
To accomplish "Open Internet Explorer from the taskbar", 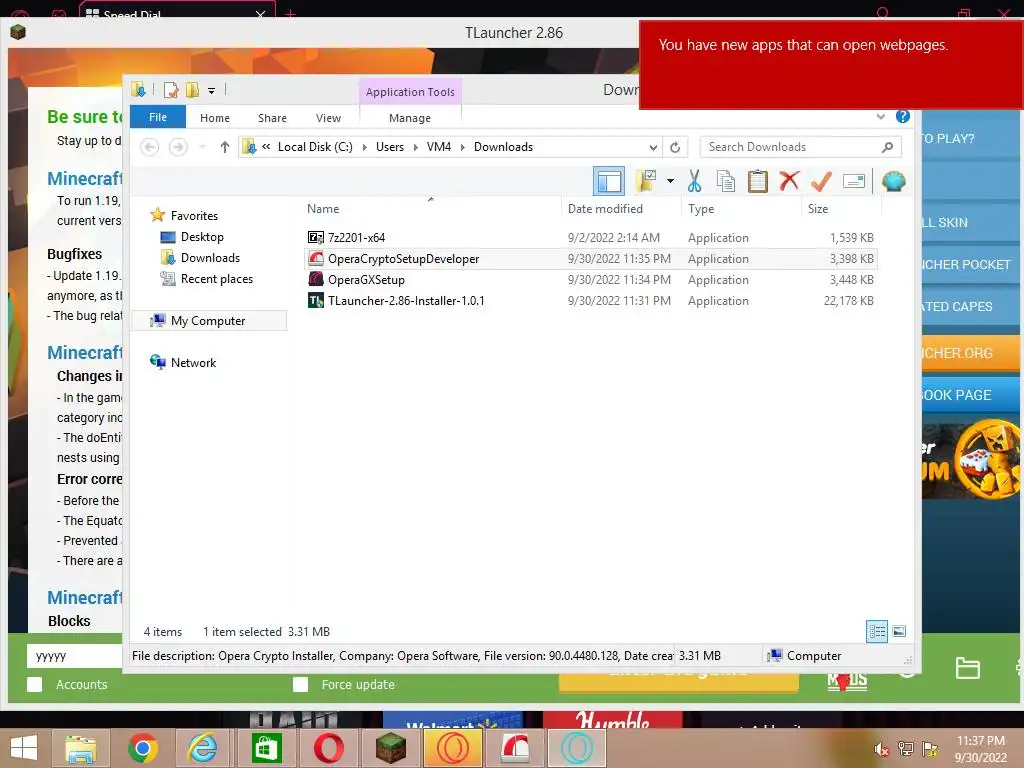I will point(203,748).
